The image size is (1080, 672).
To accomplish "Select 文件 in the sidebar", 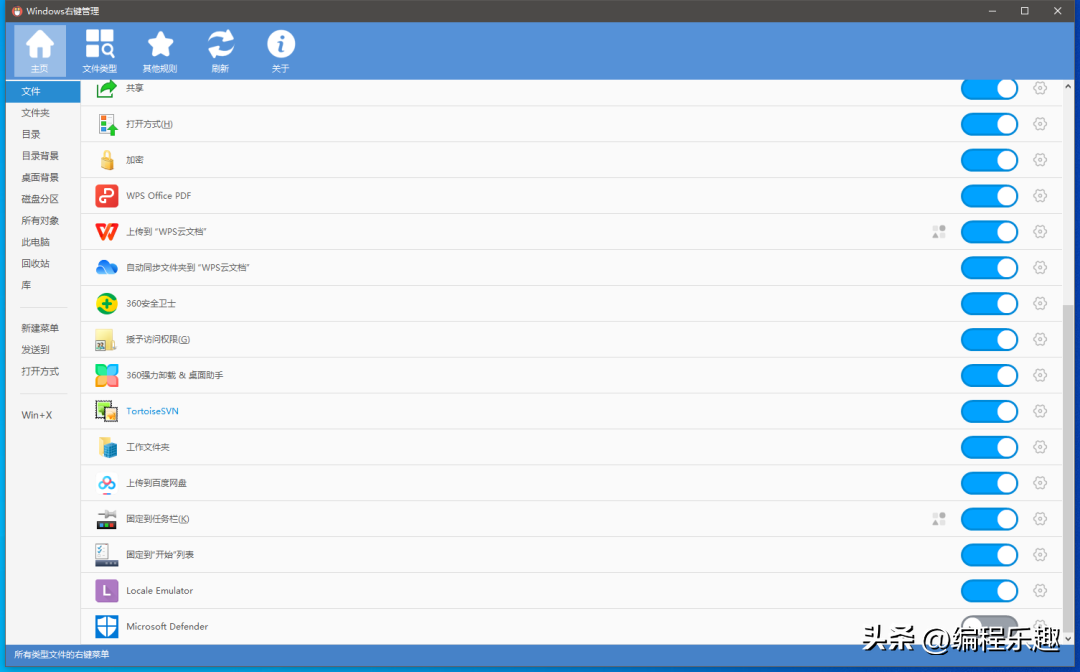I will pos(43,92).
